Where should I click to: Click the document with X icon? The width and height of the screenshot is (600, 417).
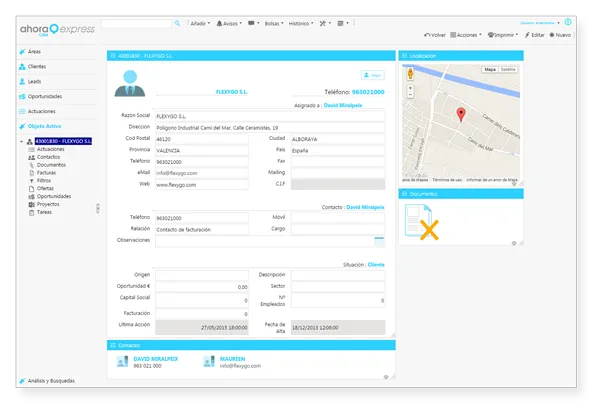(421, 223)
